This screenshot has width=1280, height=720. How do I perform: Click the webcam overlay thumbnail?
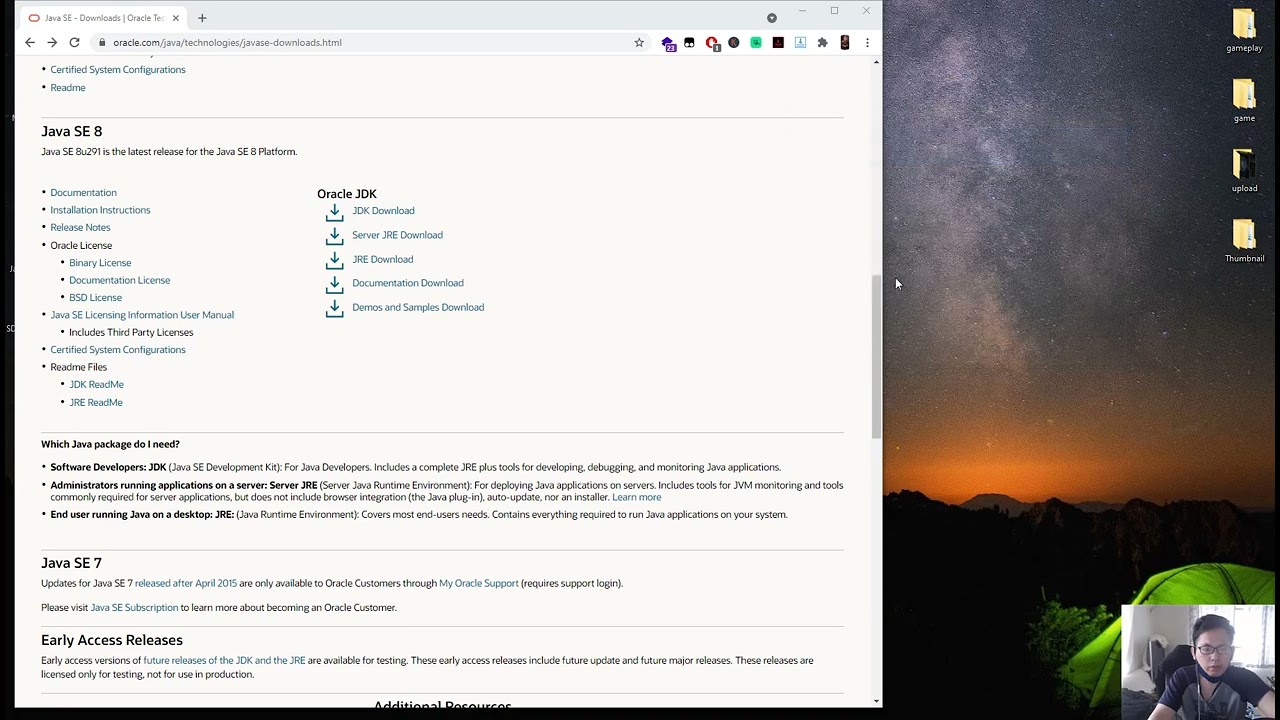click(x=1198, y=662)
